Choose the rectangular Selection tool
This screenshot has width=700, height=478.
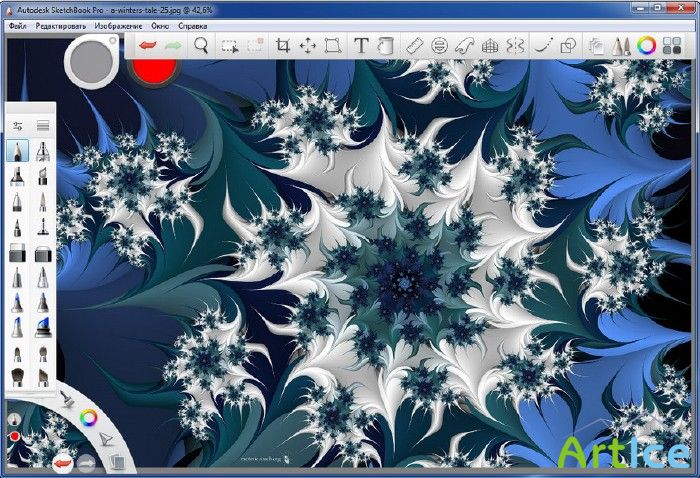[x=229, y=46]
